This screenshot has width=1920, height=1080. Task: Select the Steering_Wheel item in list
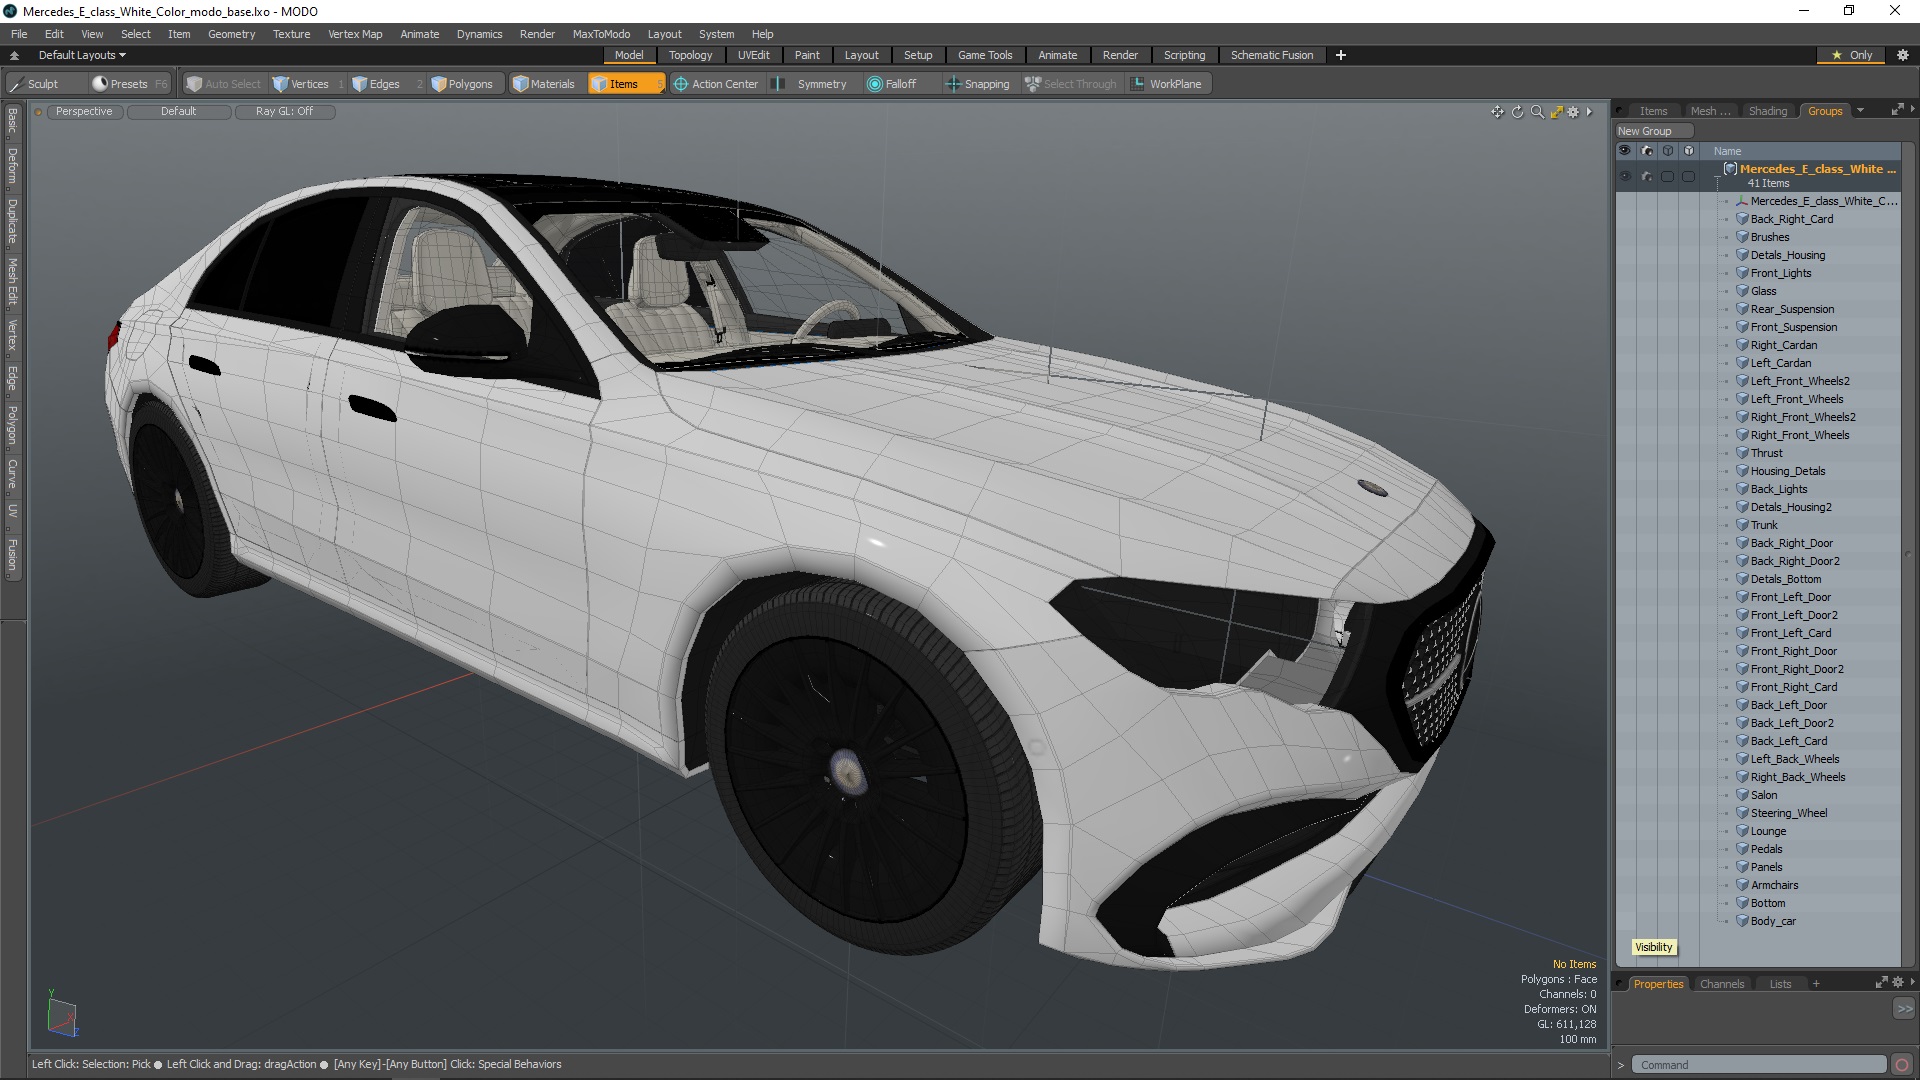(x=1788, y=813)
